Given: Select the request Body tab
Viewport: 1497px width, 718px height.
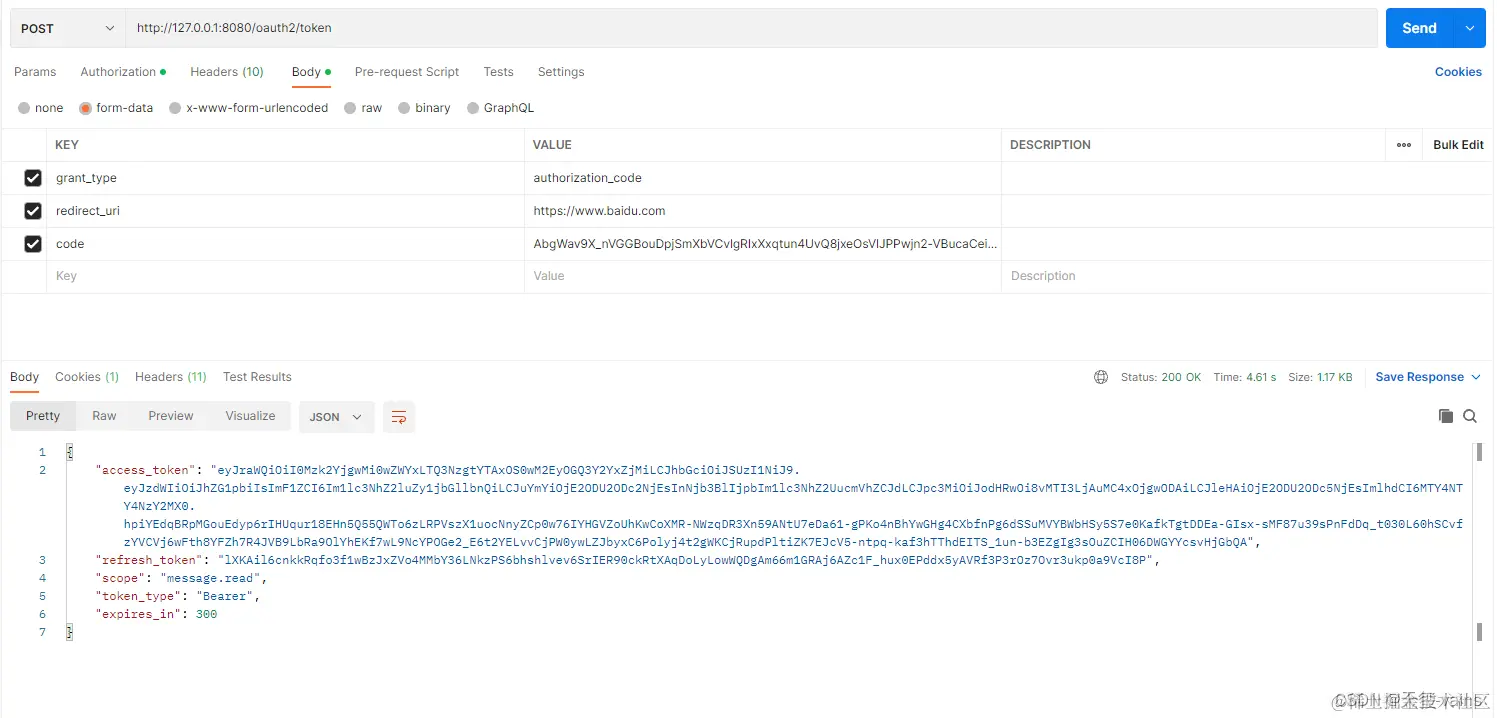Looking at the screenshot, I should pos(311,72).
